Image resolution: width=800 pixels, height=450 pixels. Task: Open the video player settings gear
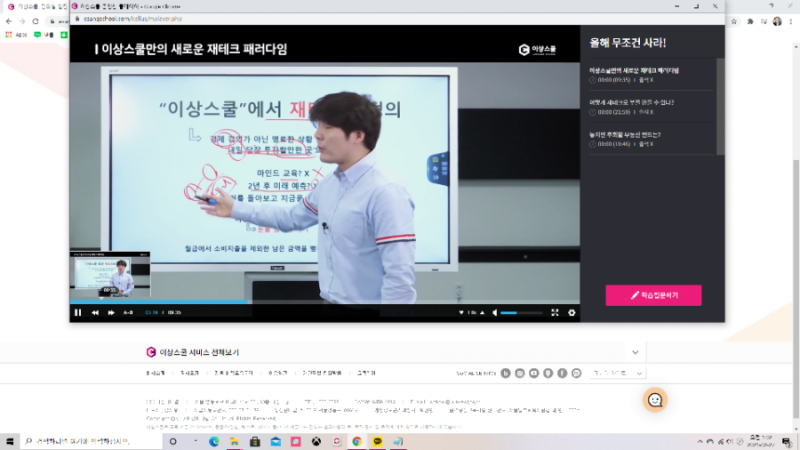pos(571,313)
